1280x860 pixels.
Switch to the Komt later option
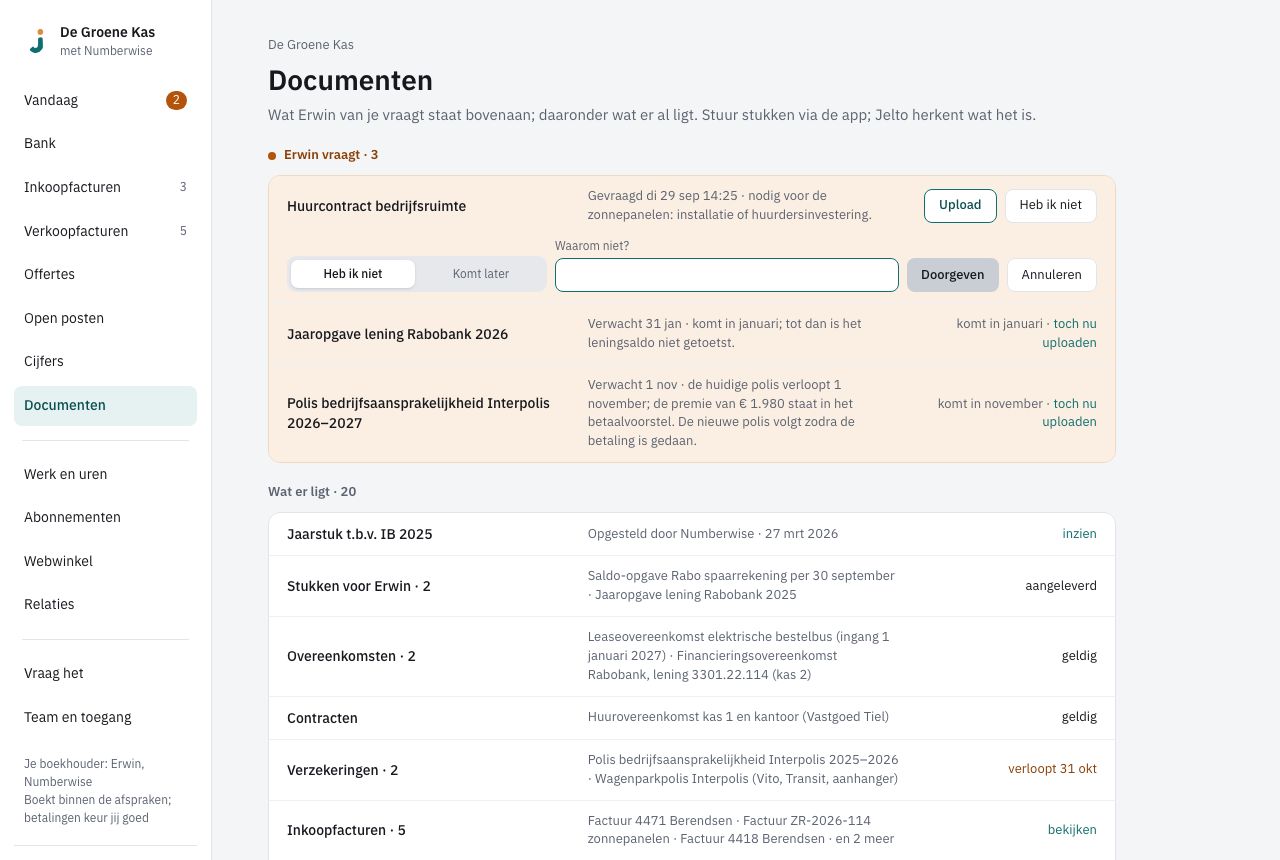coord(481,274)
